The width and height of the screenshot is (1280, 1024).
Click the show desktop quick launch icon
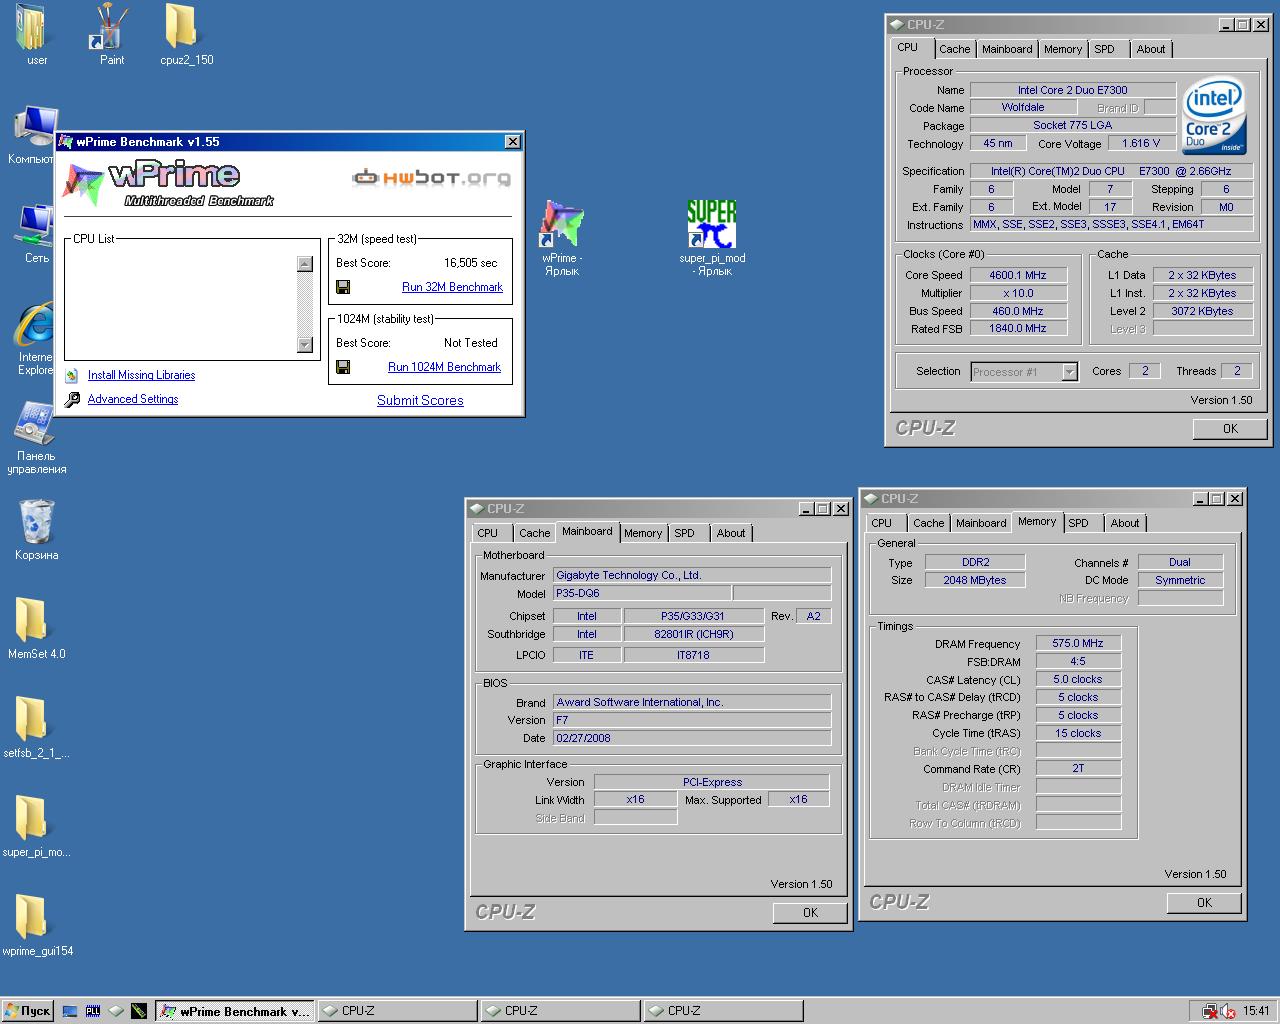click(x=70, y=1011)
